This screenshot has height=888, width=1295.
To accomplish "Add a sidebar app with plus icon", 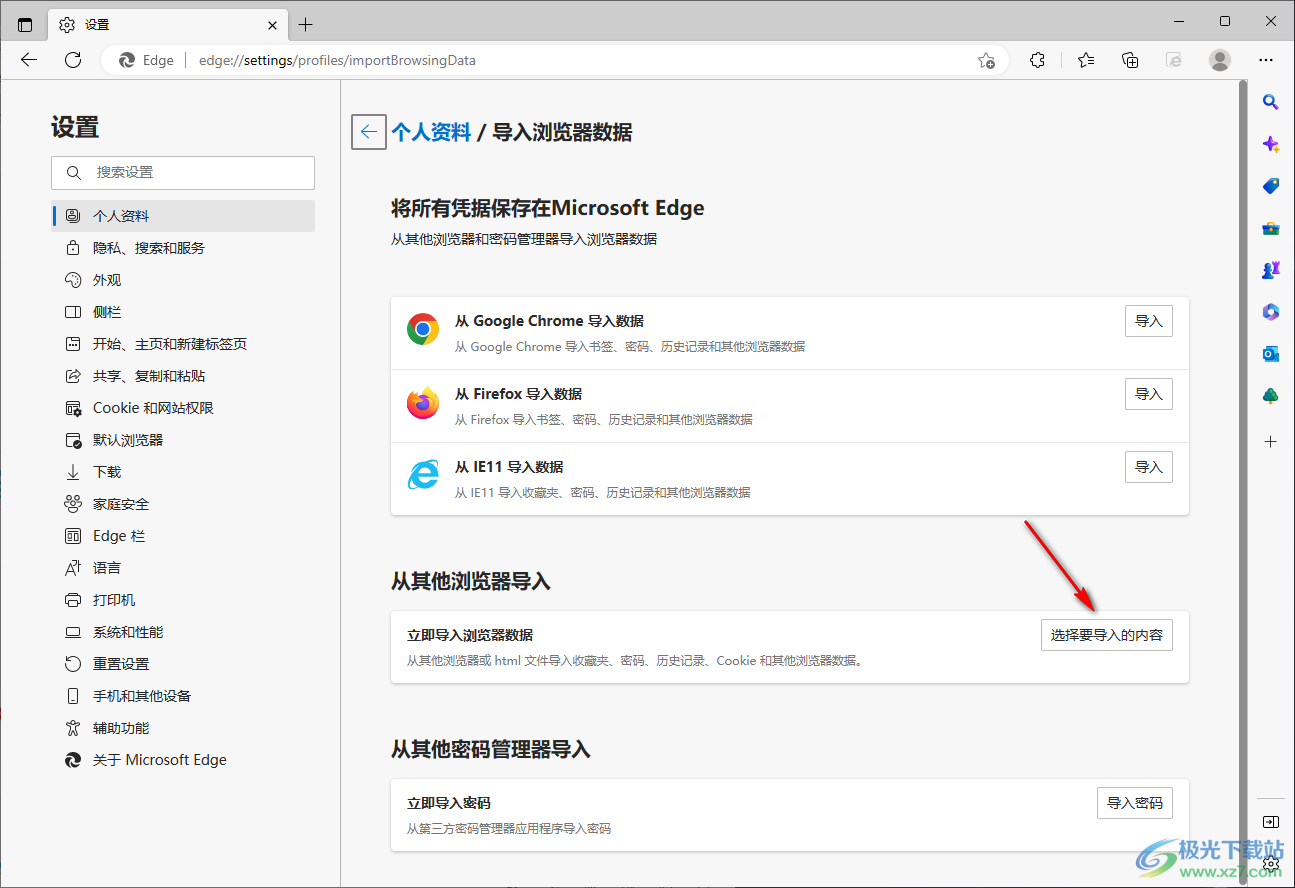I will (1271, 441).
